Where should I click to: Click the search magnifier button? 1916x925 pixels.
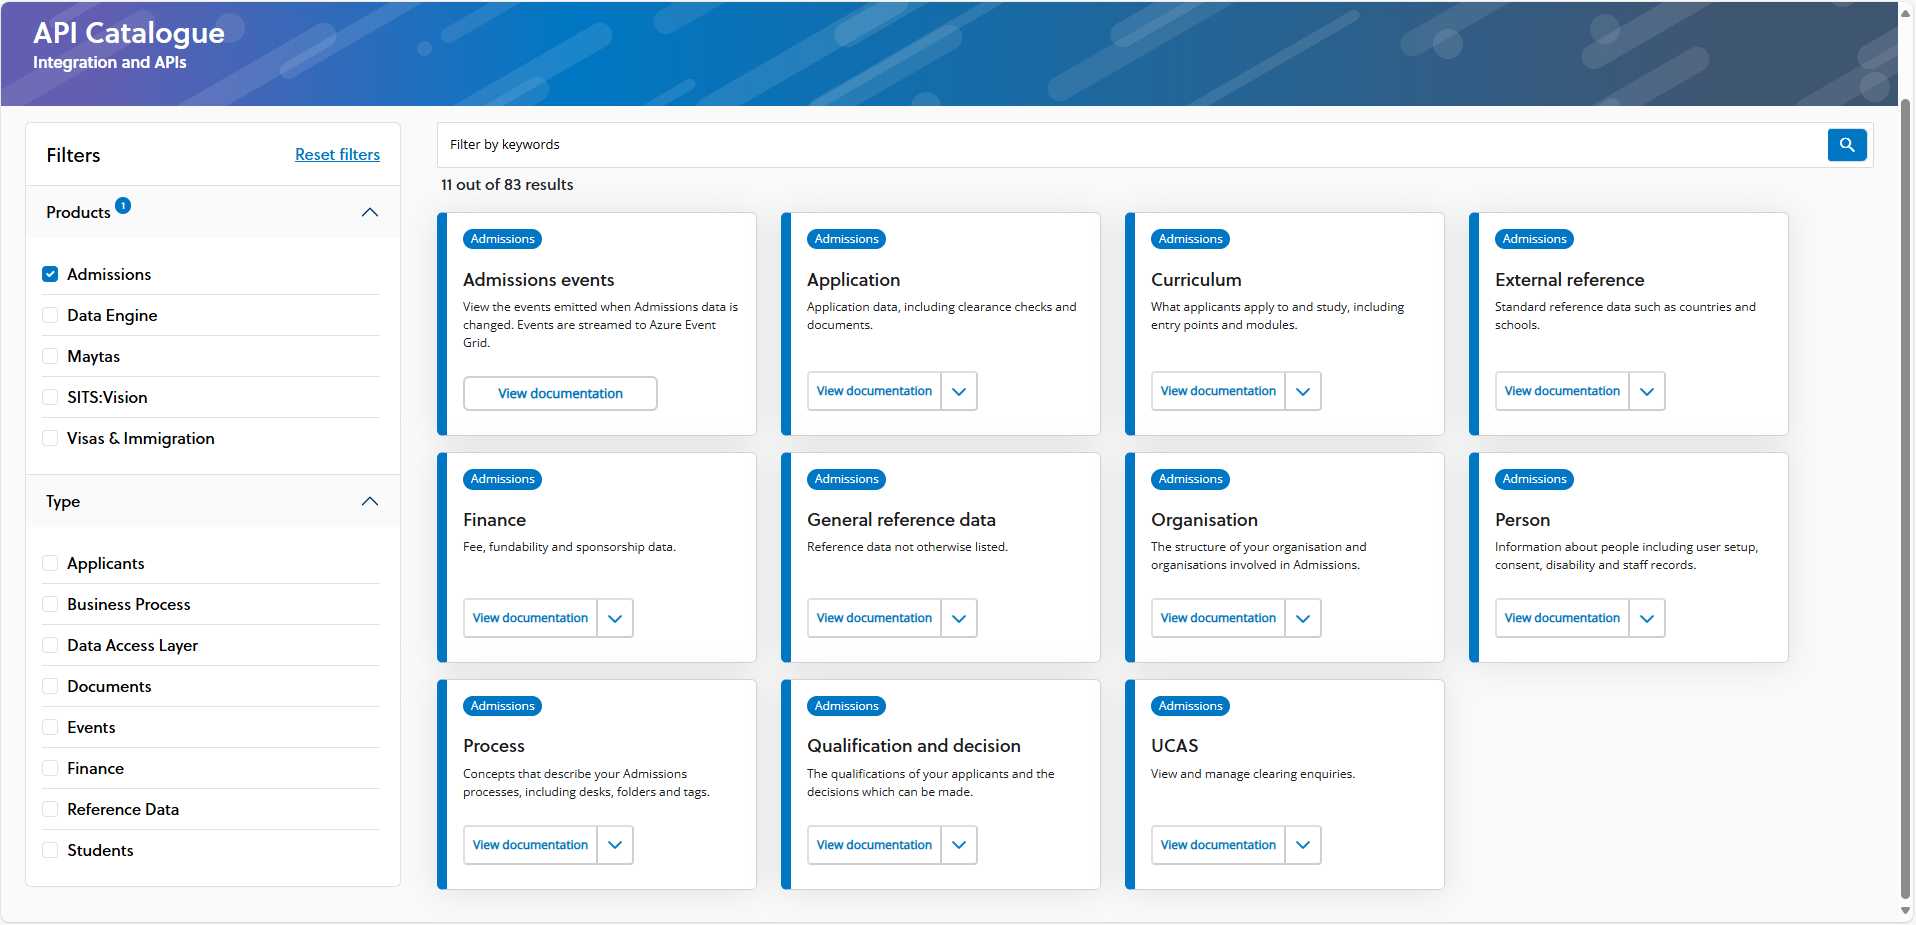pyautogui.click(x=1847, y=145)
